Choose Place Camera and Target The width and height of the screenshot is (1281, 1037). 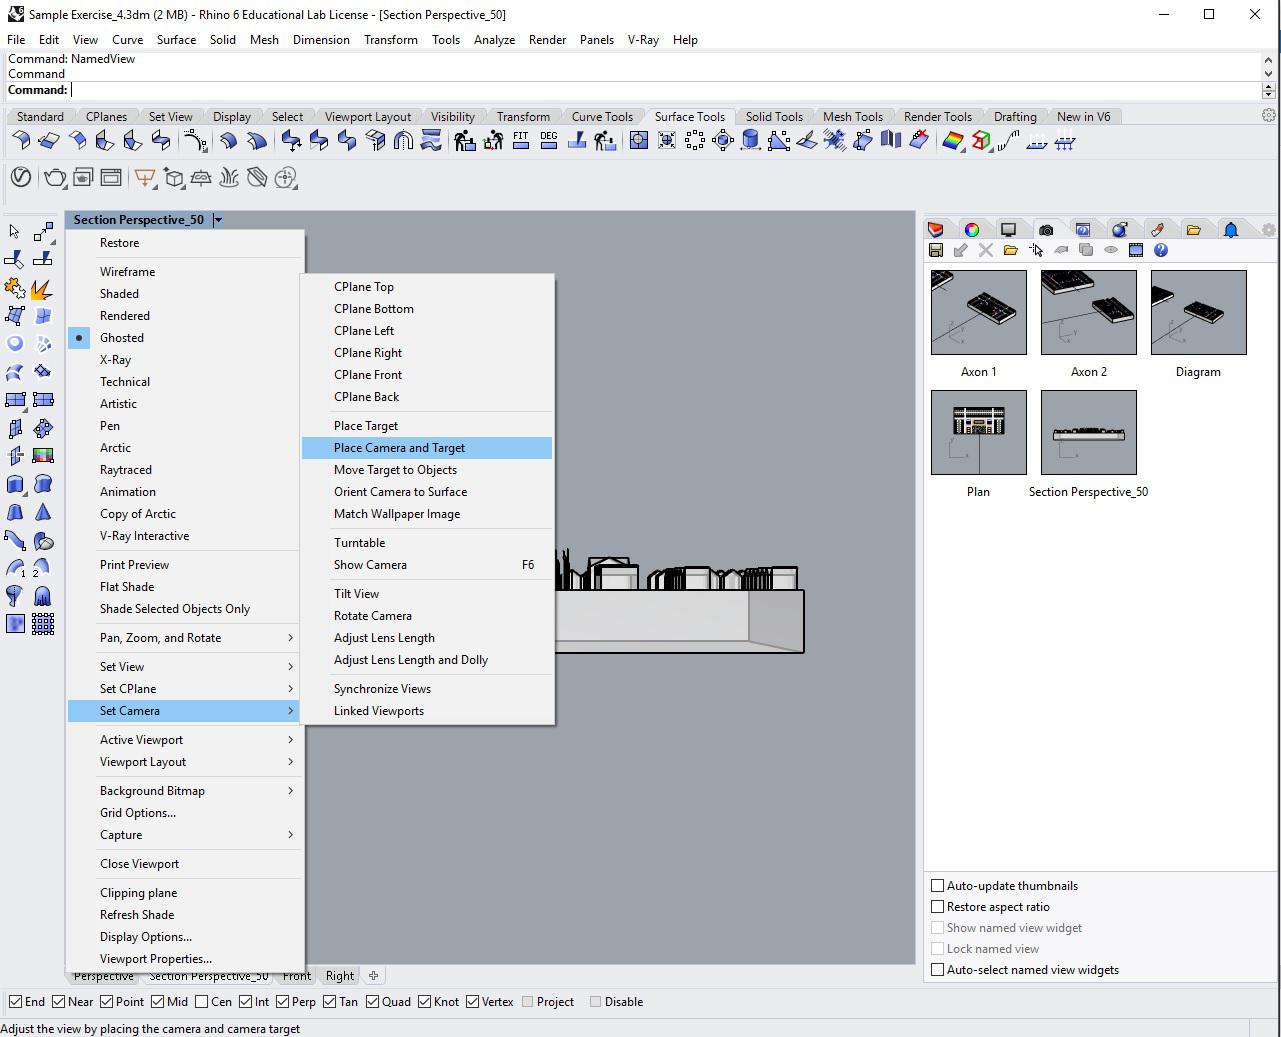[x=399, y=448]
